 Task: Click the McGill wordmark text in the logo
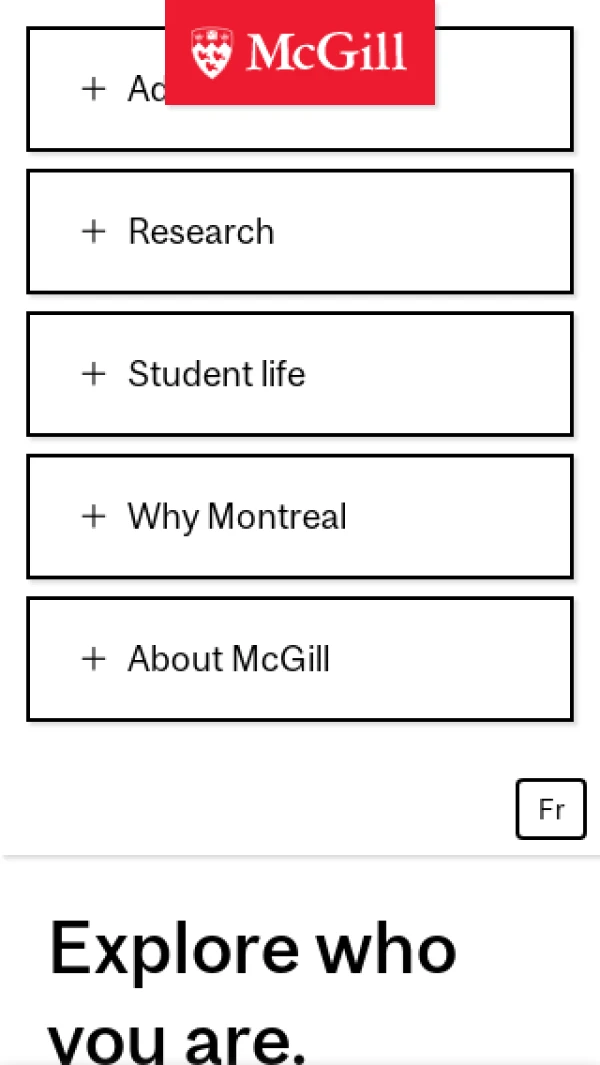click(x=327, y=53)
